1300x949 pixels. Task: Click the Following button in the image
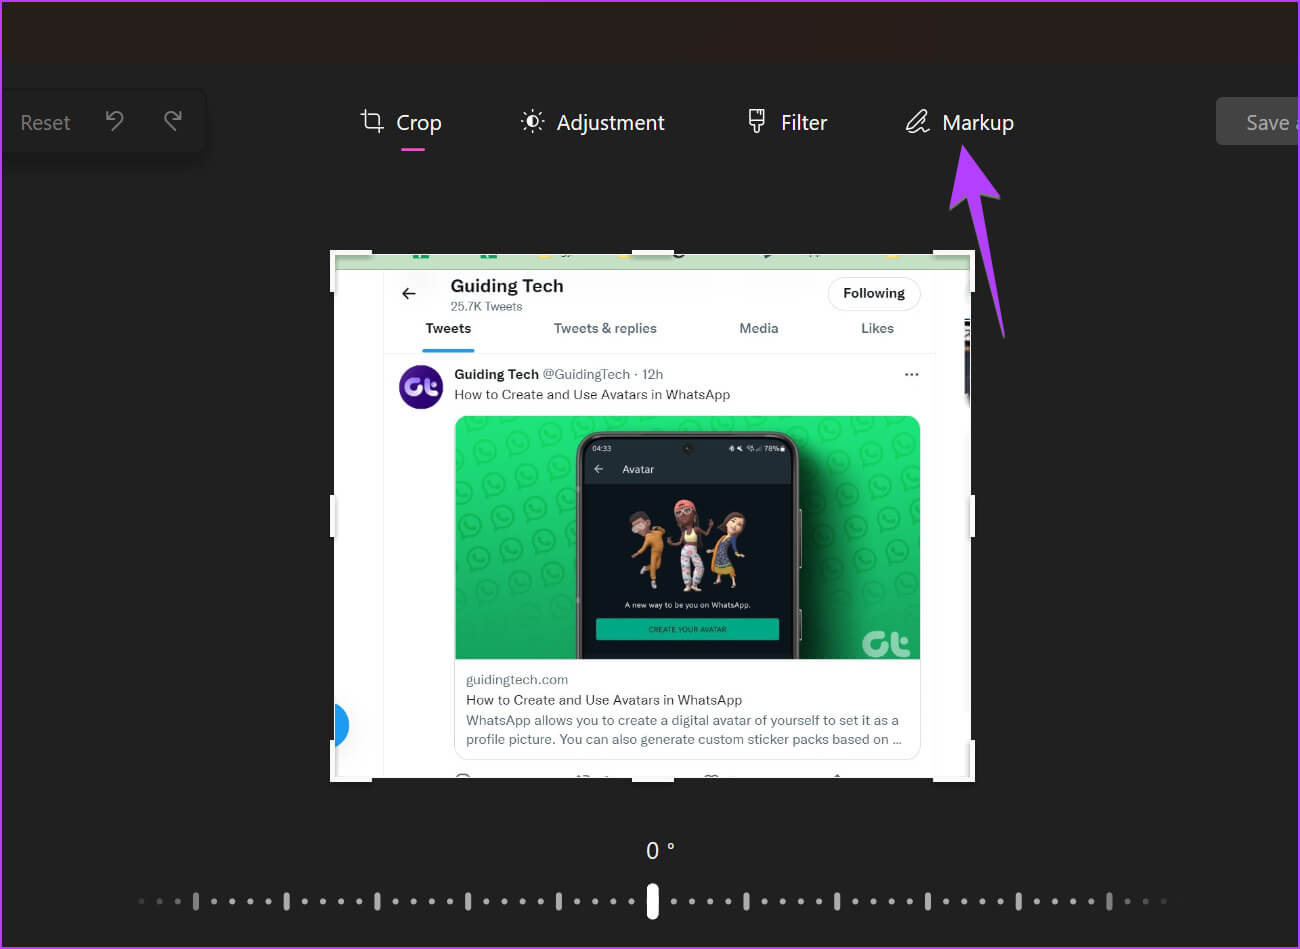click(x=874, y=293)
